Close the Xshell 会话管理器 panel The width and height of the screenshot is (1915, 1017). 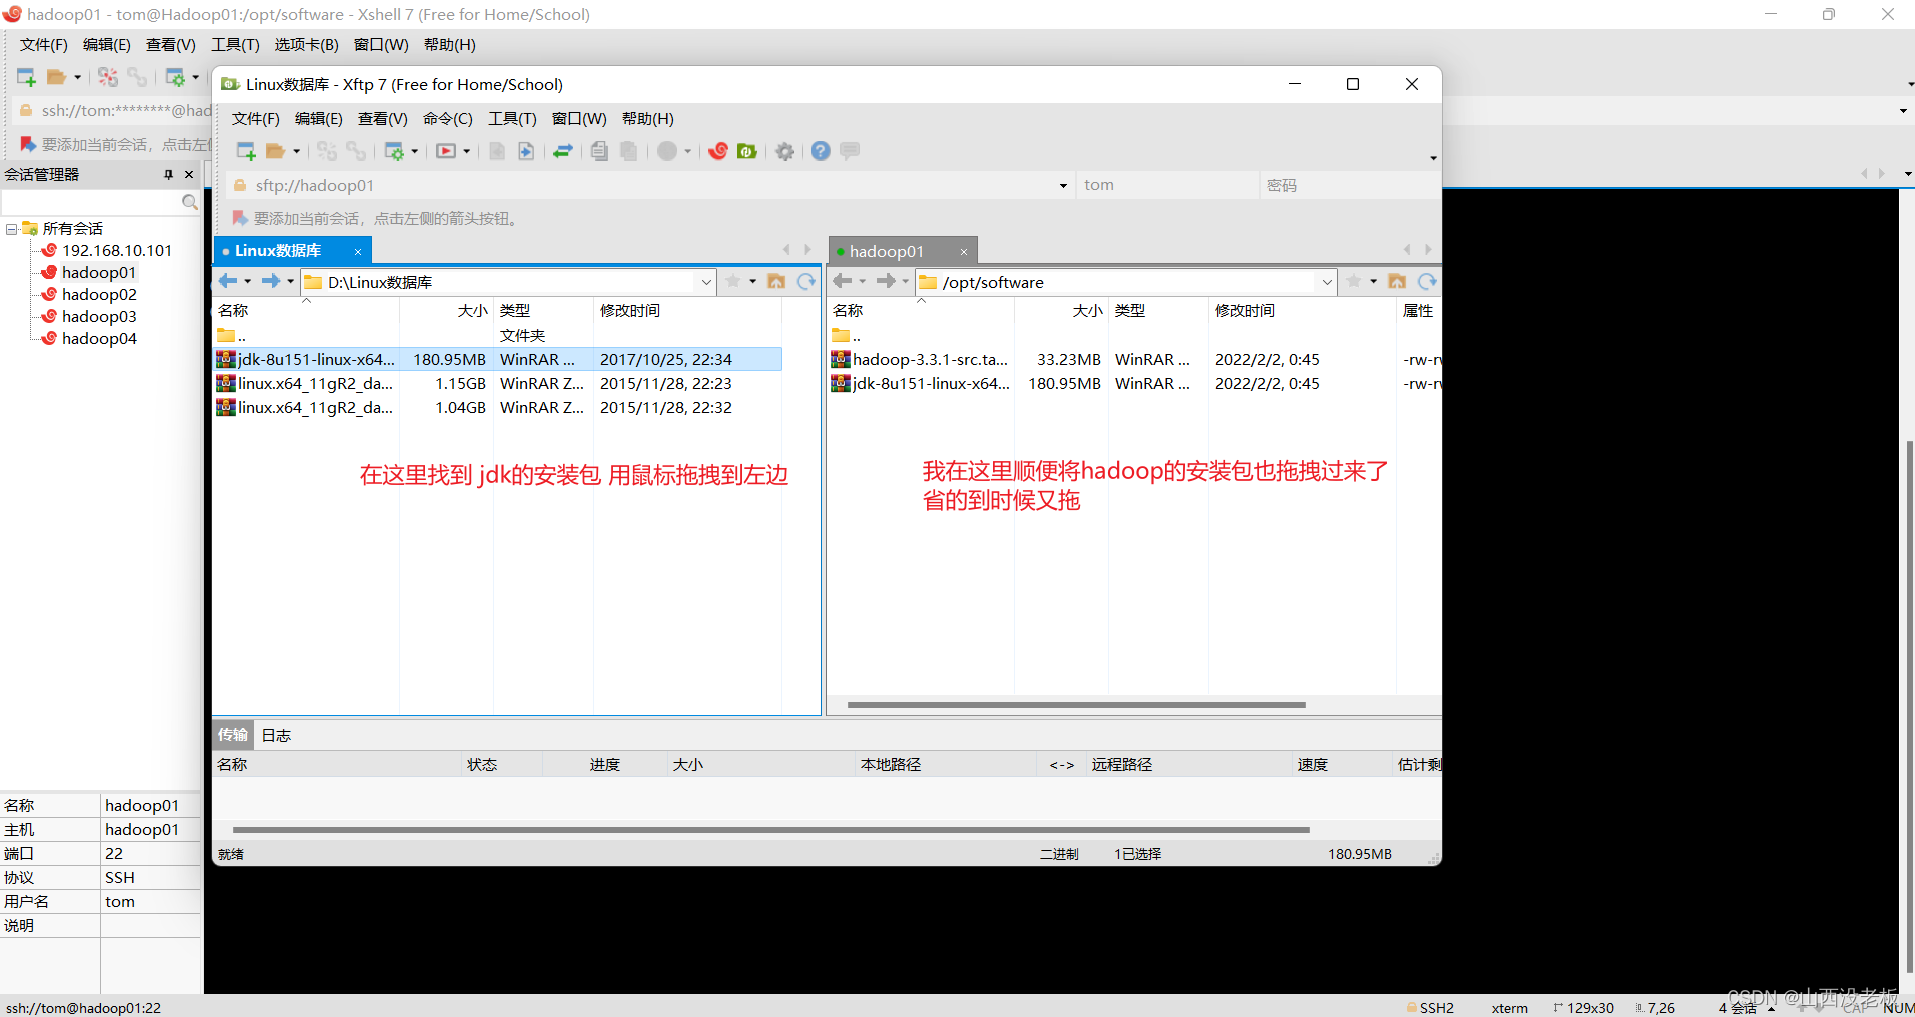[189, 175]
